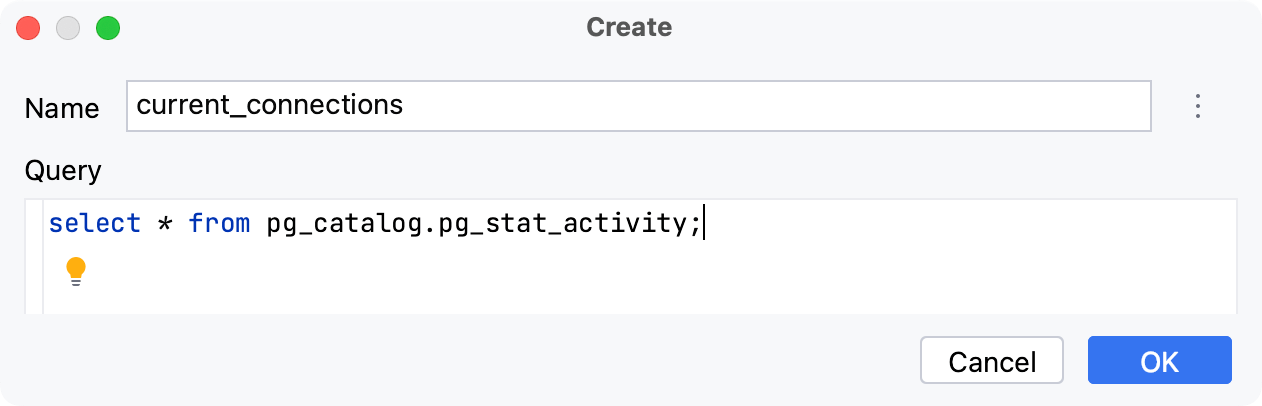
Task: Dismiss the dialog with Cancel
Action: pyautogui.click(x=992, y=361)
